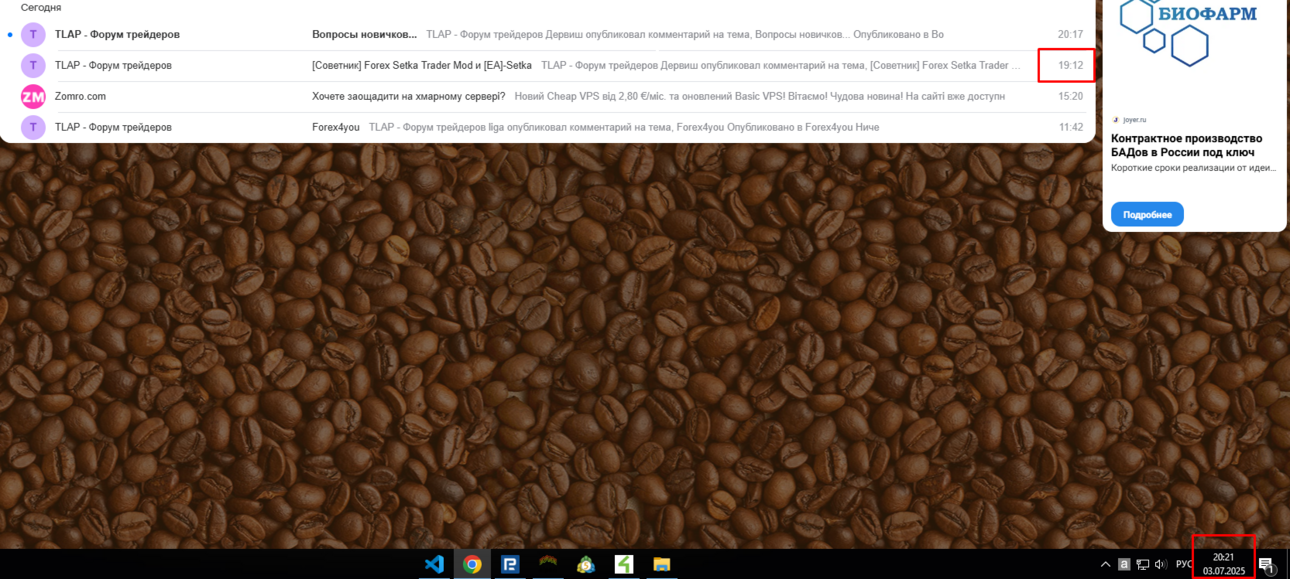
Task: Open ad description 'Короткие сроки реализации'
Action: [x=1193, y=167]
